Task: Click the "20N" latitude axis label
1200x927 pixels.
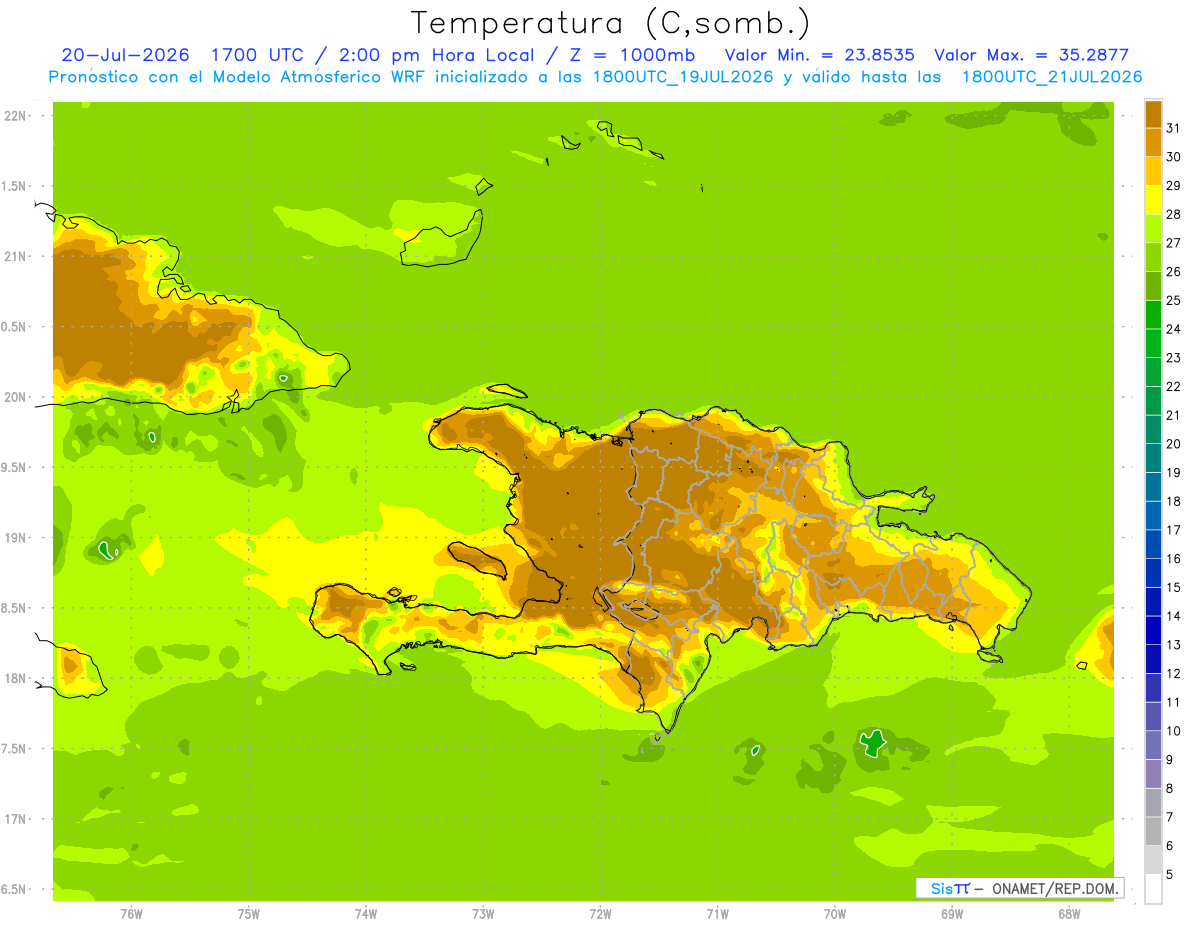Action: (16, 398)
